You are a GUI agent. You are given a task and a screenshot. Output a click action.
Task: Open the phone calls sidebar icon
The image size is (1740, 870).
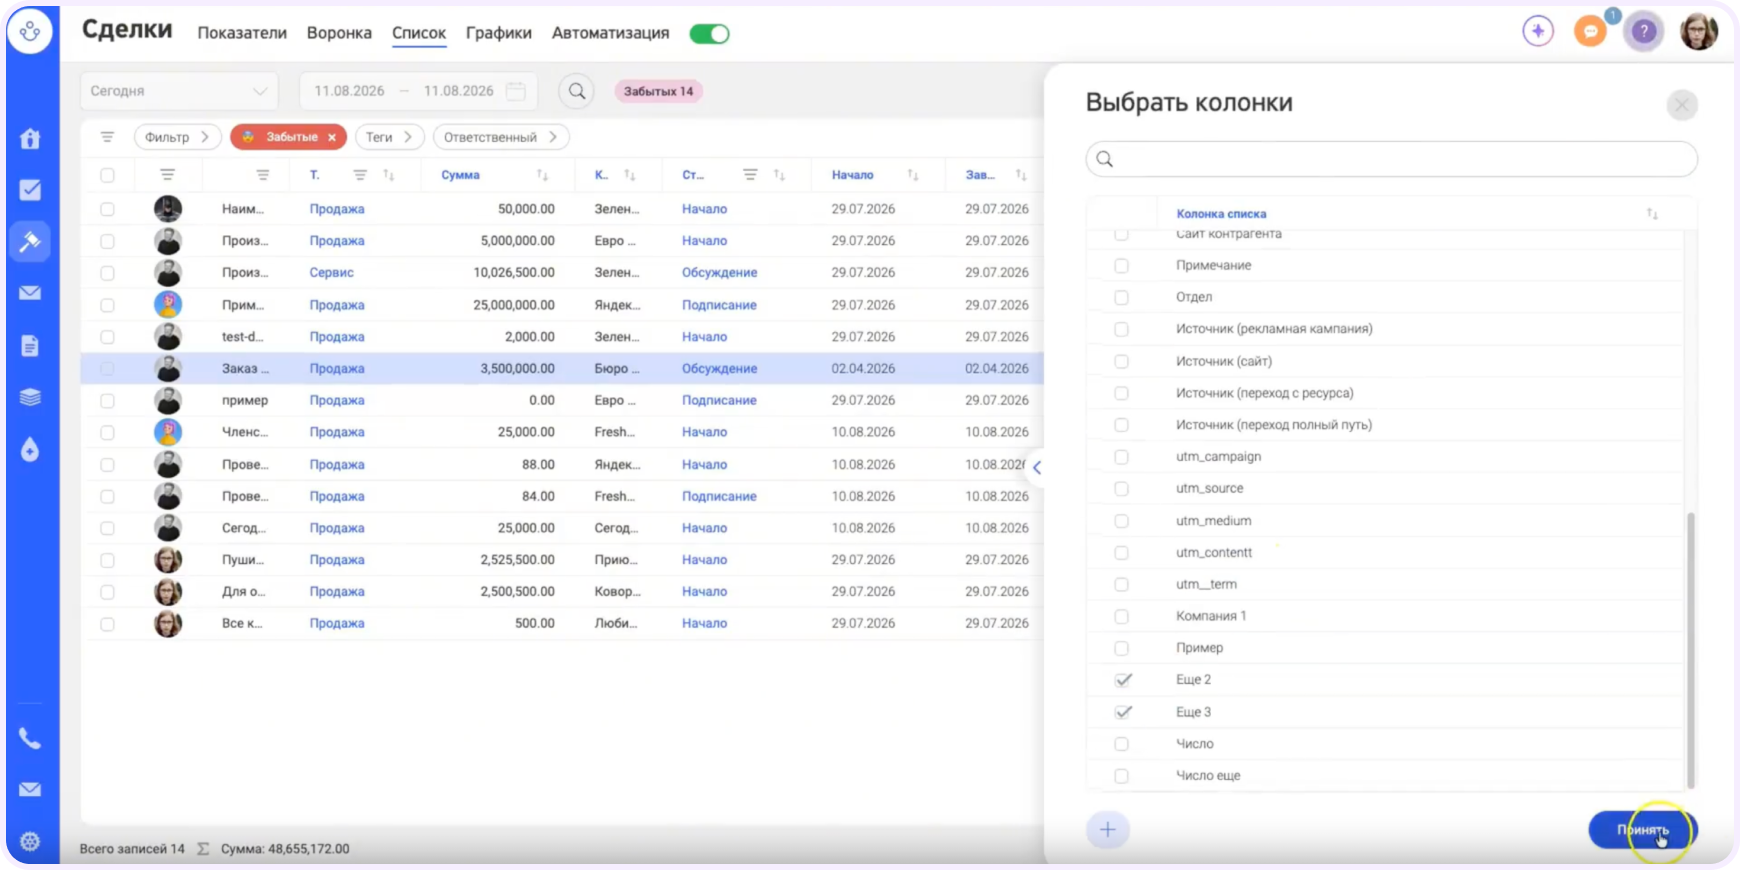tap(30, 738)
